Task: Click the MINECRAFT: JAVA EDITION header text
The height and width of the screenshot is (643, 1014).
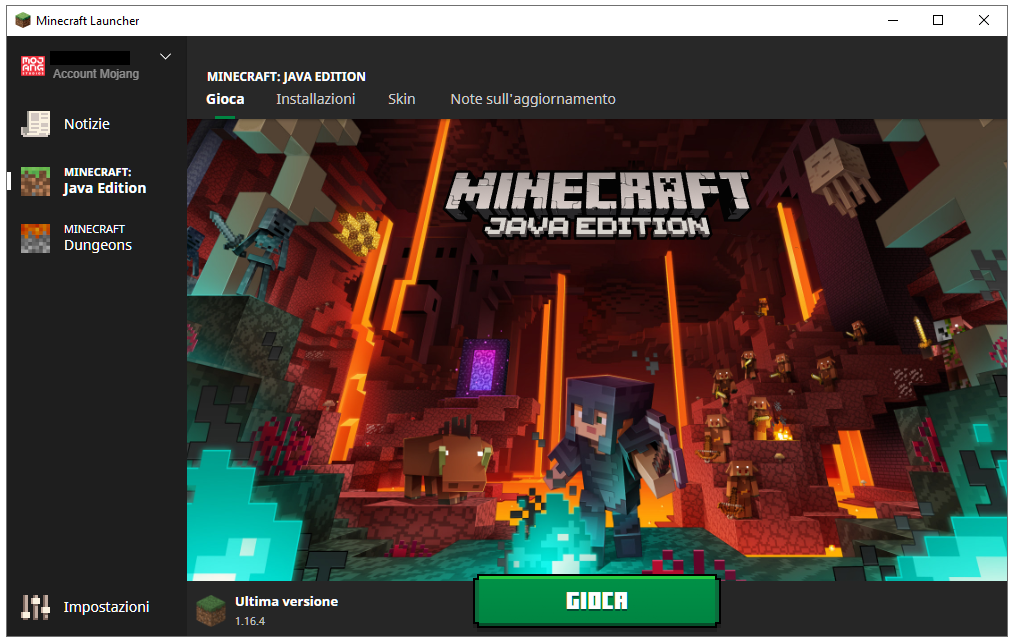Action: pos(286,76)
